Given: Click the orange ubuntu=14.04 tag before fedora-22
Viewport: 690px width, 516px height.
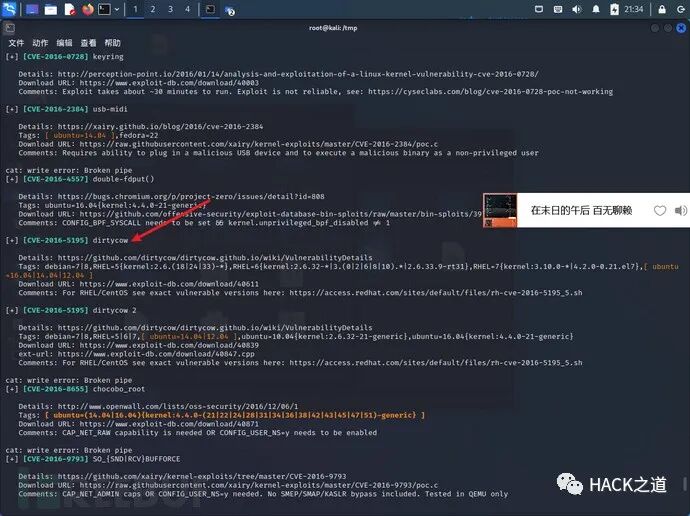Looking at the screenshot, I should click(x=80, y=135).
